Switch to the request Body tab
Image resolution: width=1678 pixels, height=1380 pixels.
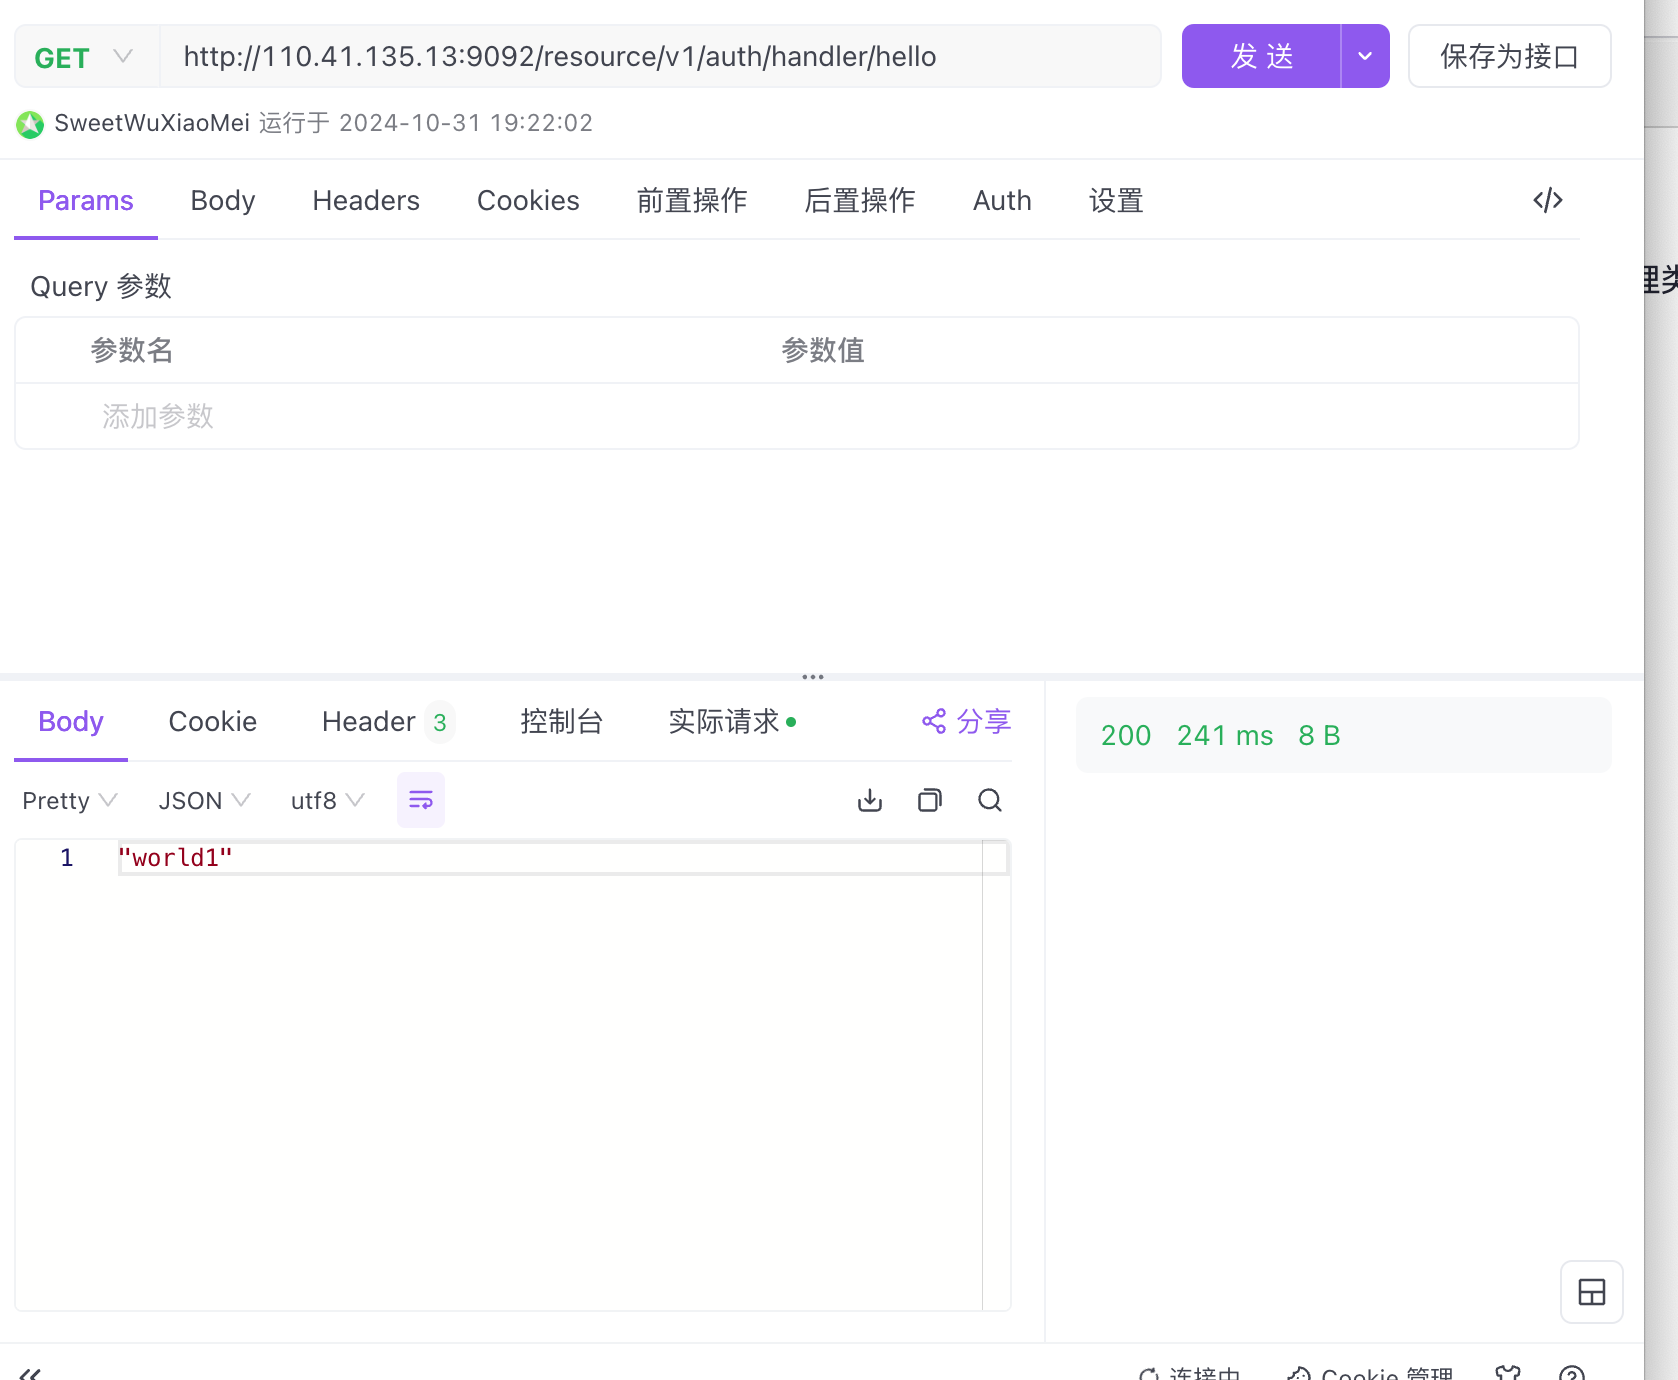click(x=223, y=201)
